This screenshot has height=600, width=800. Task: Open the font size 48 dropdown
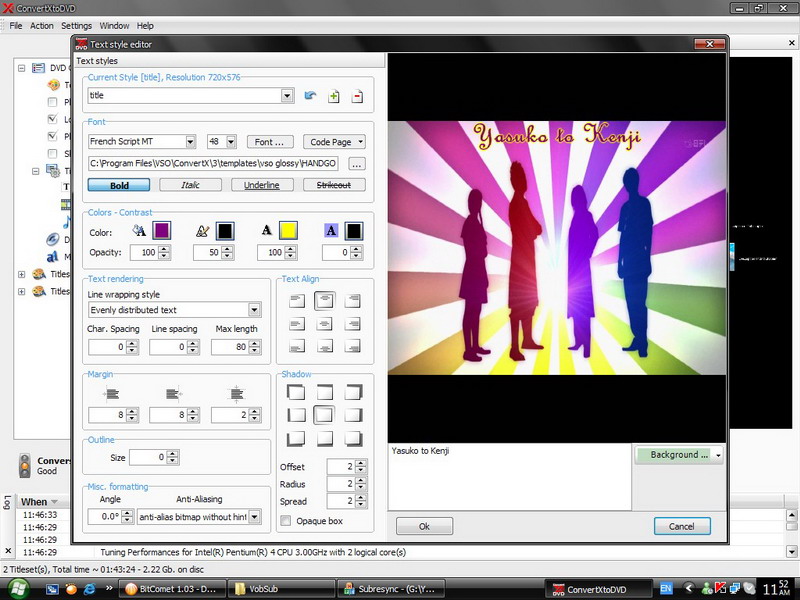[231, 141]
